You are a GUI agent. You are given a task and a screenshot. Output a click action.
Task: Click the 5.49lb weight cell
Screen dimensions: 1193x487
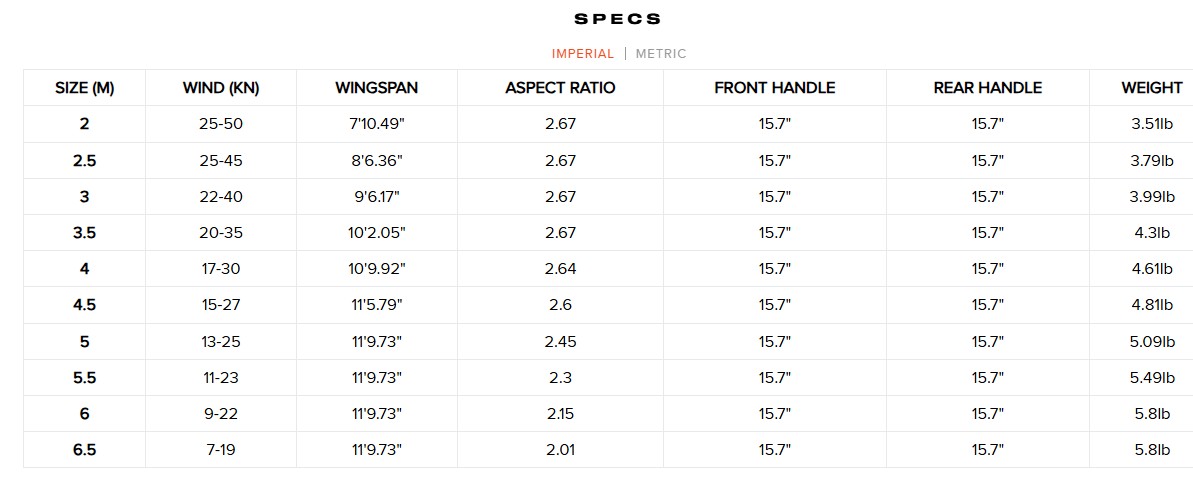tap(1152, 377)
